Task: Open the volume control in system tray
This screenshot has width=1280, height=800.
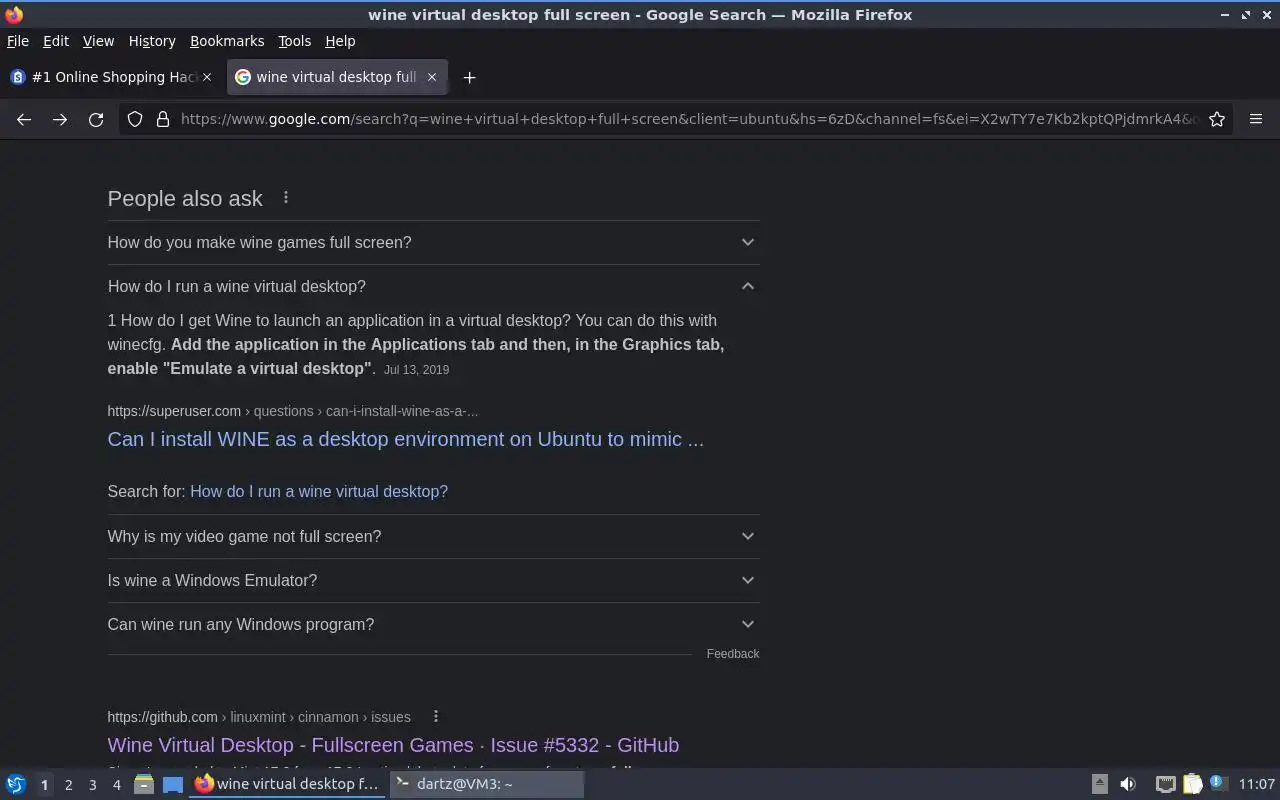Action: 1127,784
